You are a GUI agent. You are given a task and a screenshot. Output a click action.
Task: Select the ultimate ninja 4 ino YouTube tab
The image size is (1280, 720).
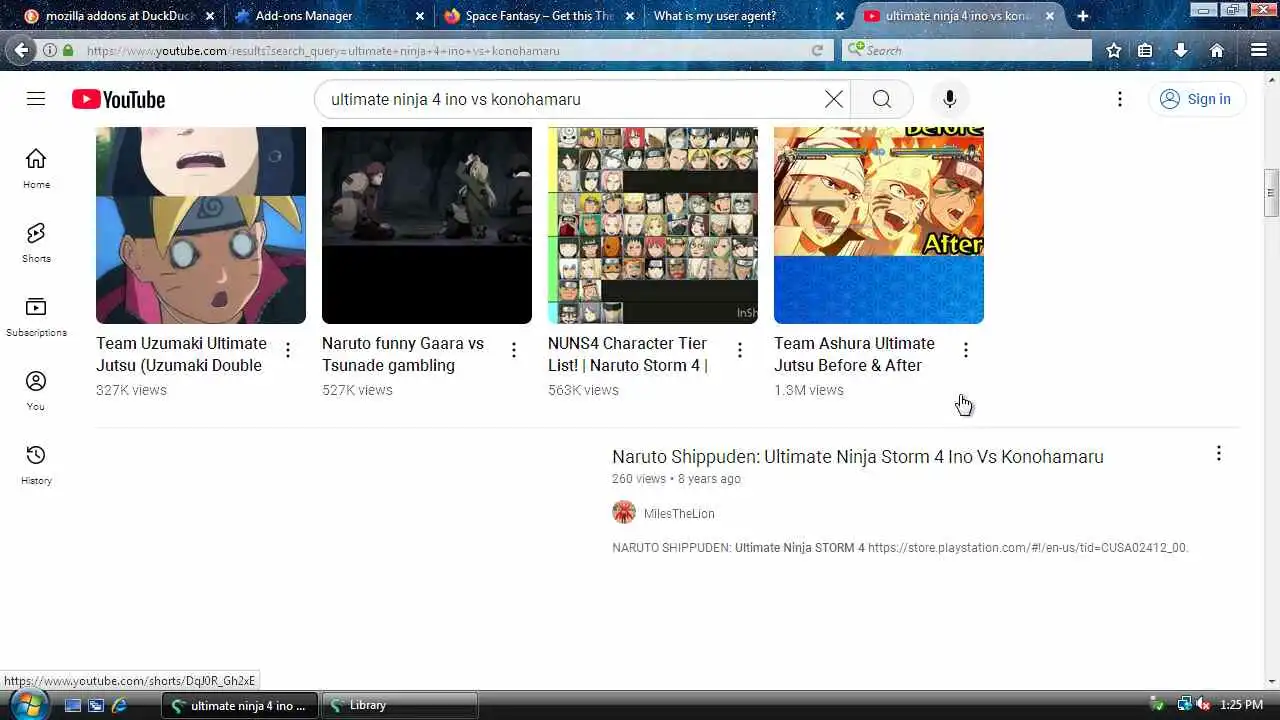[x=958, y=16]
